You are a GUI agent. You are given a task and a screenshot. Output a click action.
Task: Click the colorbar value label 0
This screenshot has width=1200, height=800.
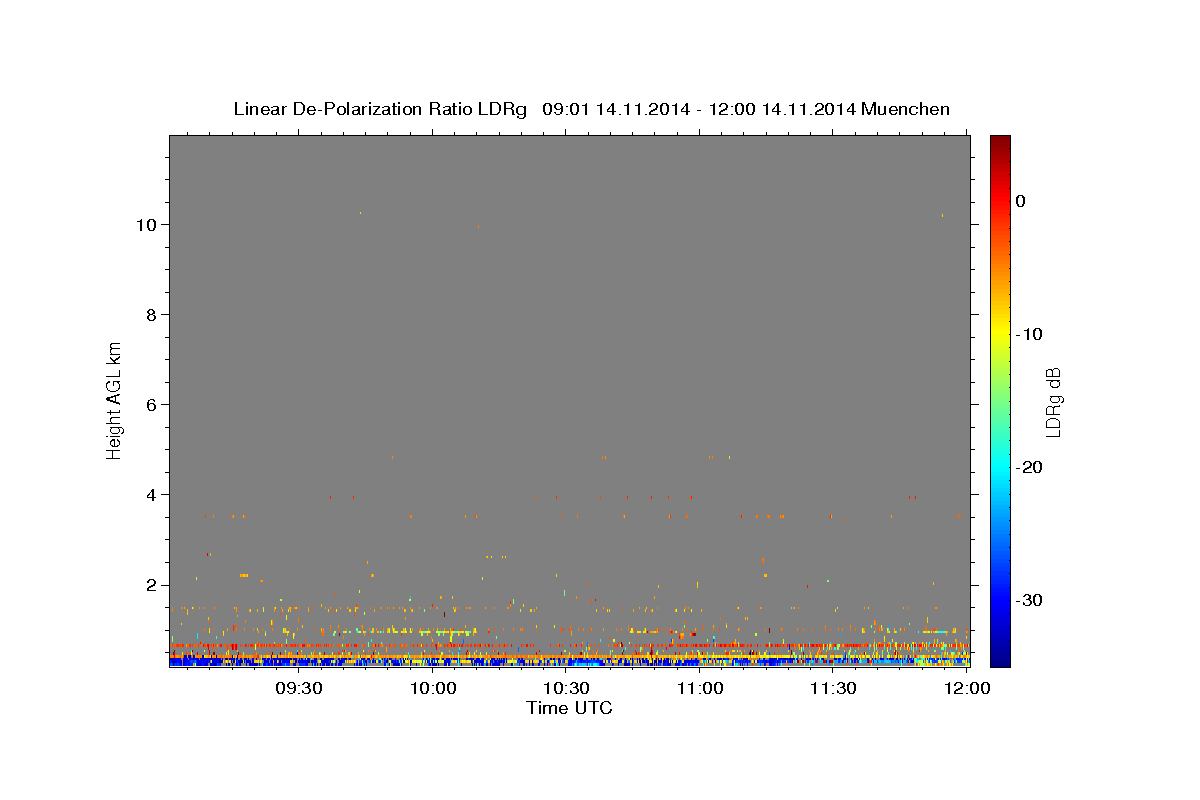[1021, 201]
